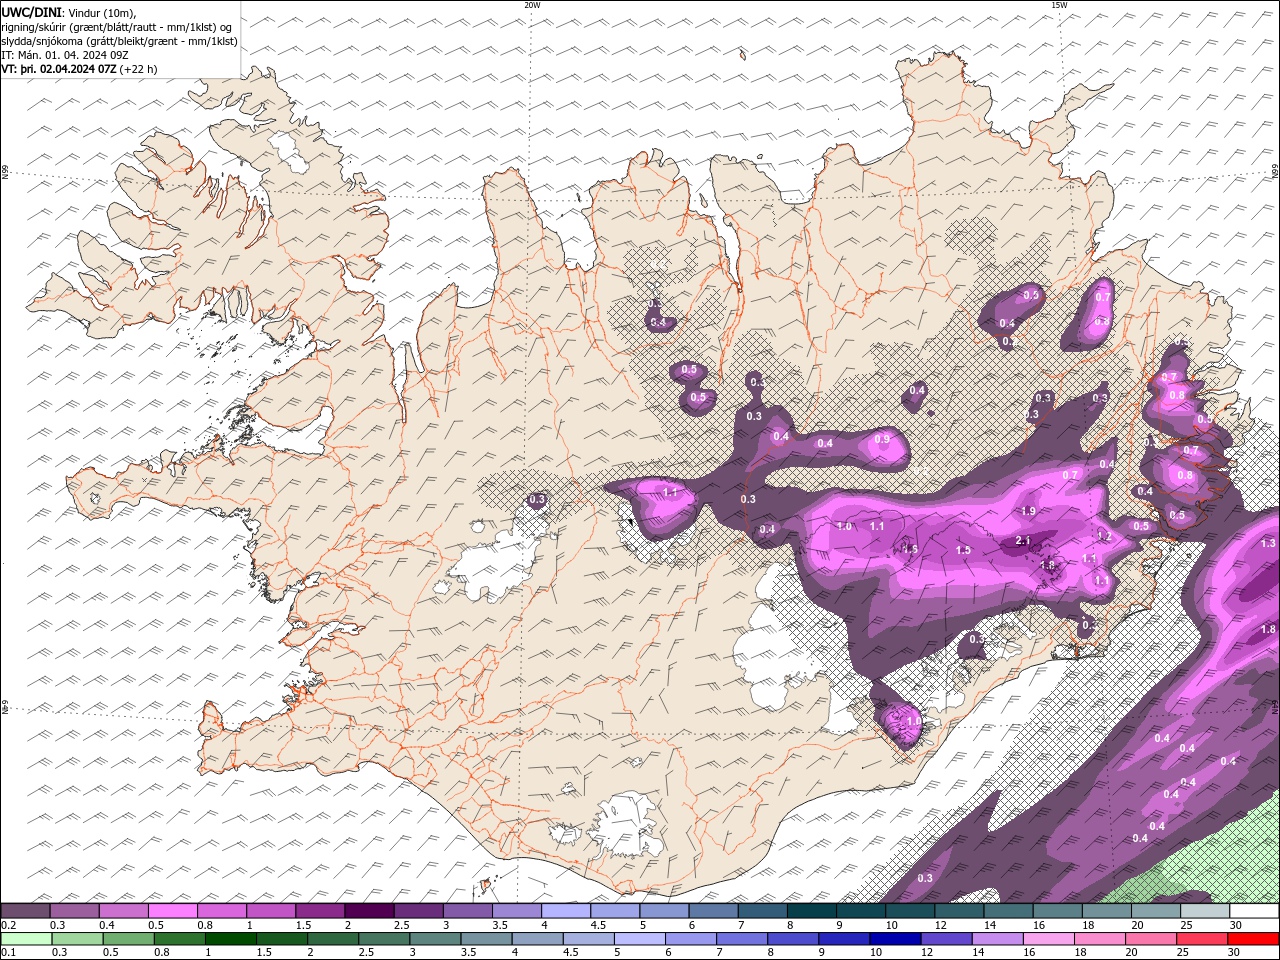Click the '0.9' precipitation value on the map
1280x960 pixels.
(x=882, y=439)
